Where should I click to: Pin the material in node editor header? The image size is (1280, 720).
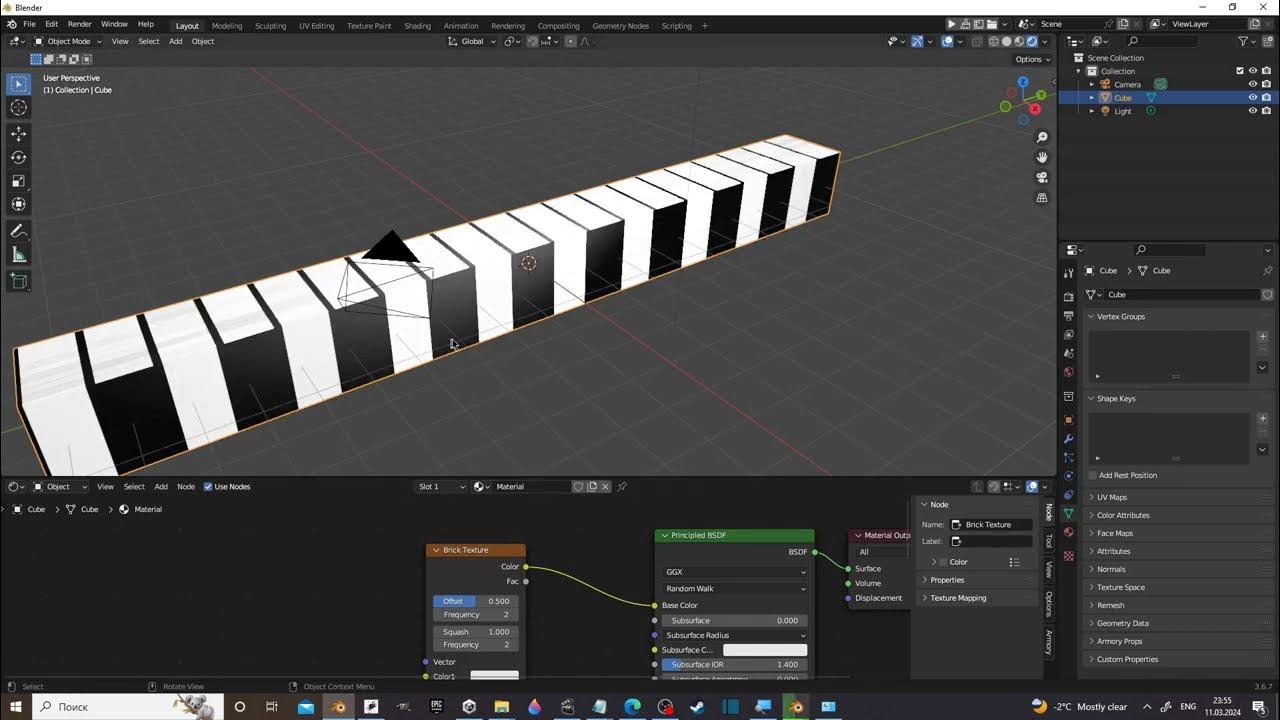[x=622, y=487]
